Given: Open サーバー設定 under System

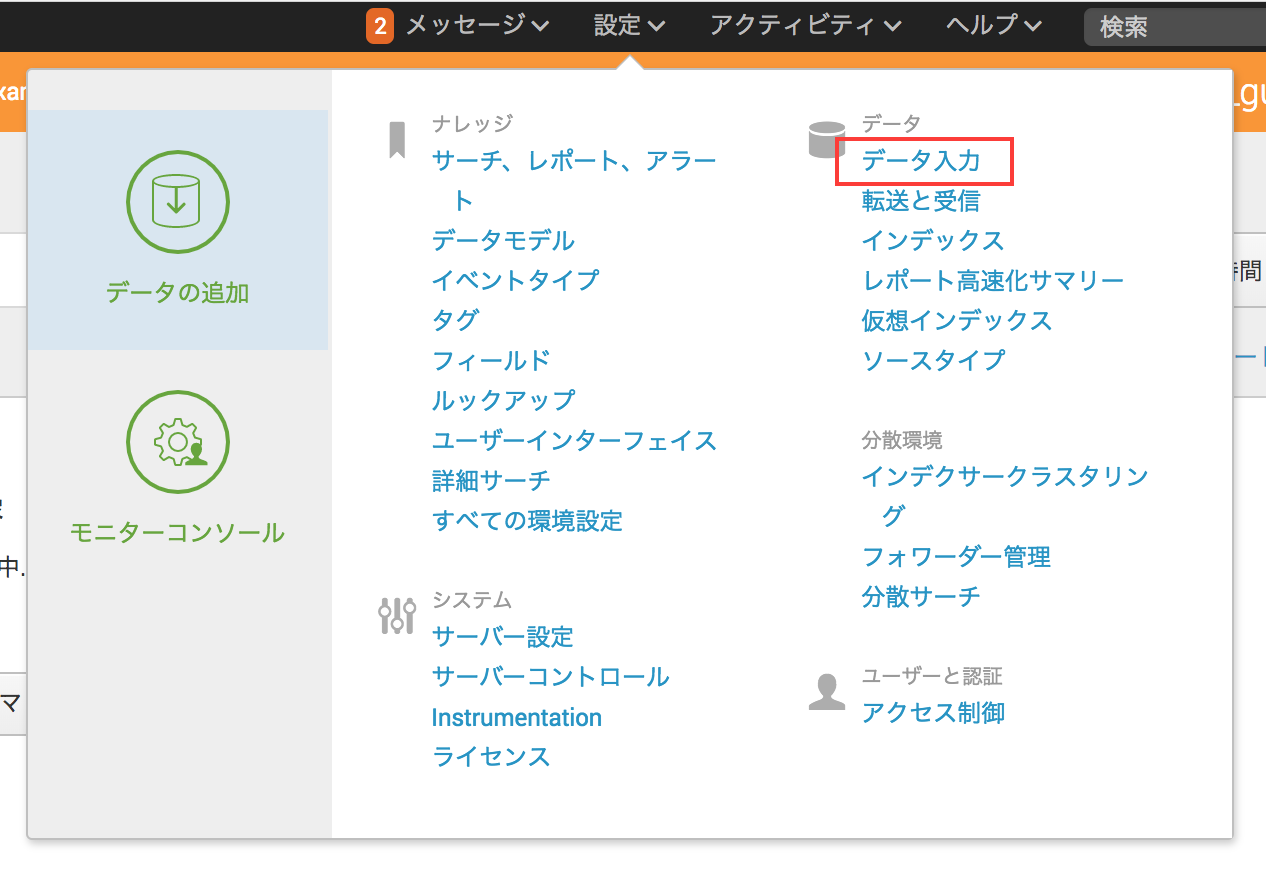Looking at the screenshot, I should (x=503, y=637).
